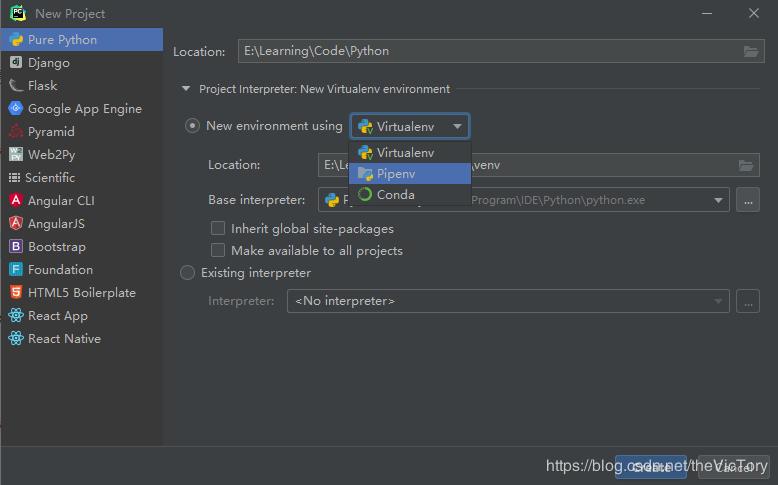Choose the Bootstrap project icon
This screenshot has width=778, height=485.
pos(16,247)
